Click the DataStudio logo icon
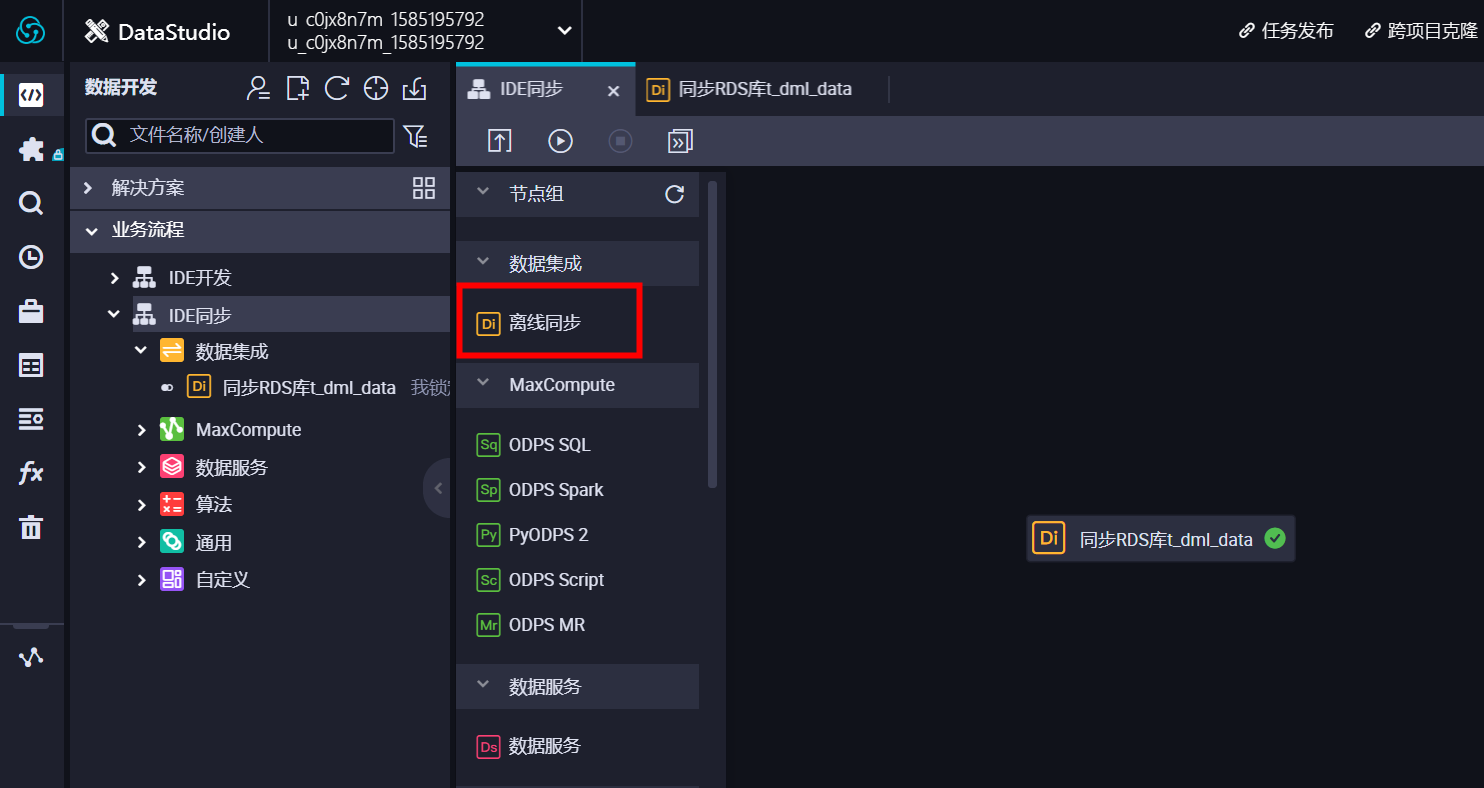 point(97,31)
